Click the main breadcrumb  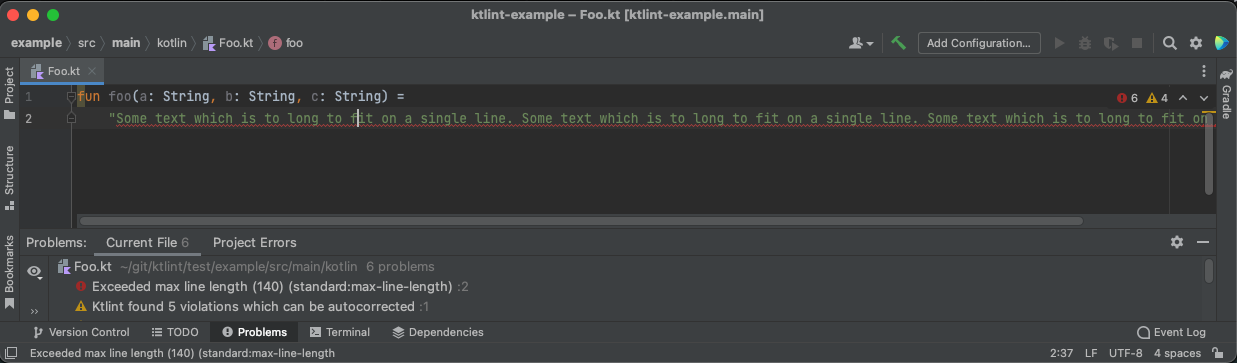click(126, 43)
